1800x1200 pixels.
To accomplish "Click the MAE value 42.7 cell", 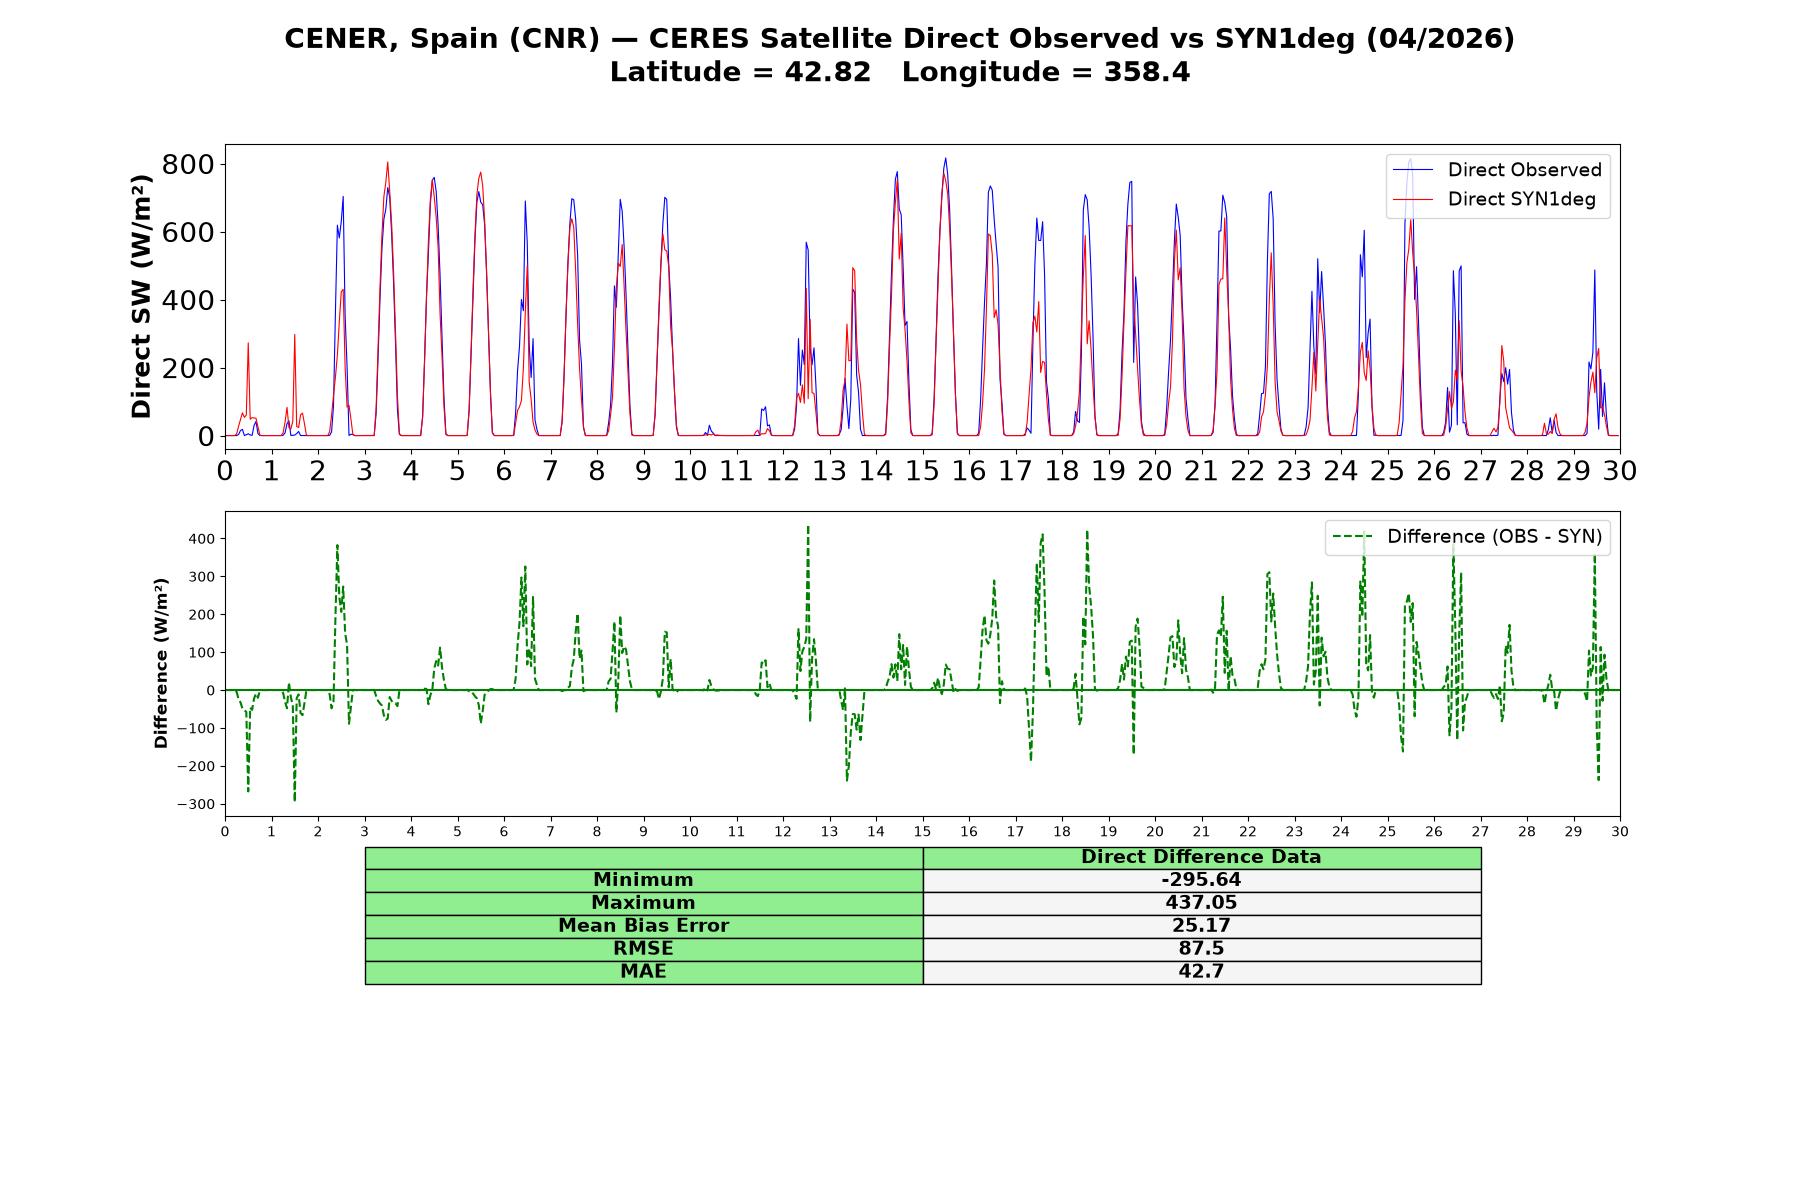I will [1202, 972].
